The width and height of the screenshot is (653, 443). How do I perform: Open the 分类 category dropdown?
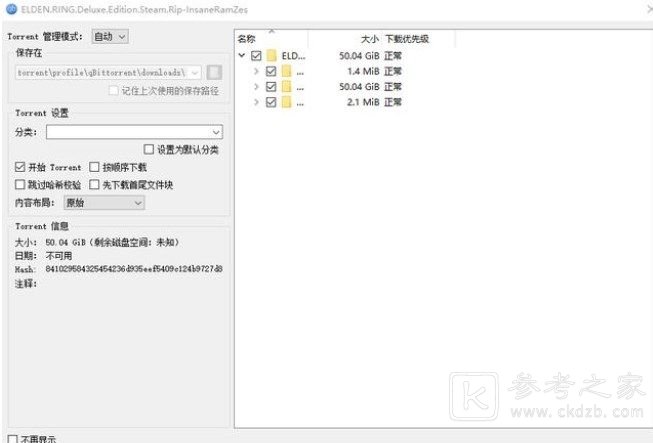pyautogui.click(x=135, y=132)
